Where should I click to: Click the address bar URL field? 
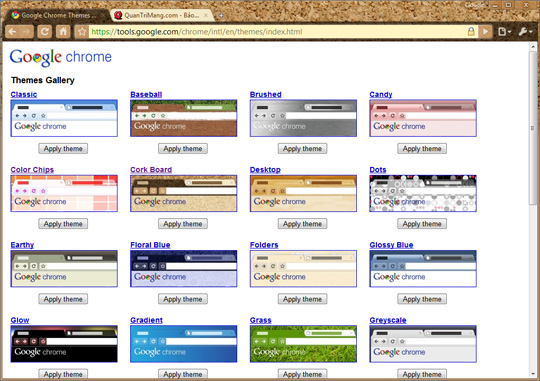(x=277, y=32)
